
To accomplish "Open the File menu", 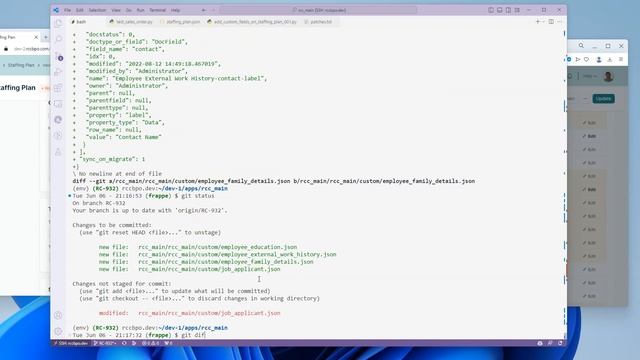I will (x=67, y=10).
